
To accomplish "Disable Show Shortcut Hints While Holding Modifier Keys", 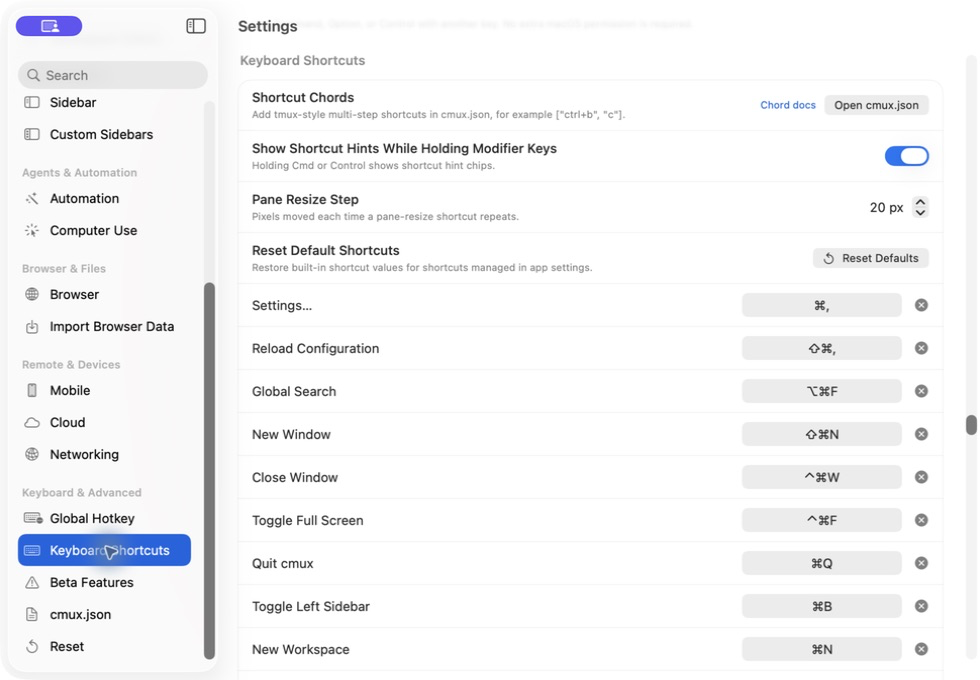I will click(x=906, y=156).
